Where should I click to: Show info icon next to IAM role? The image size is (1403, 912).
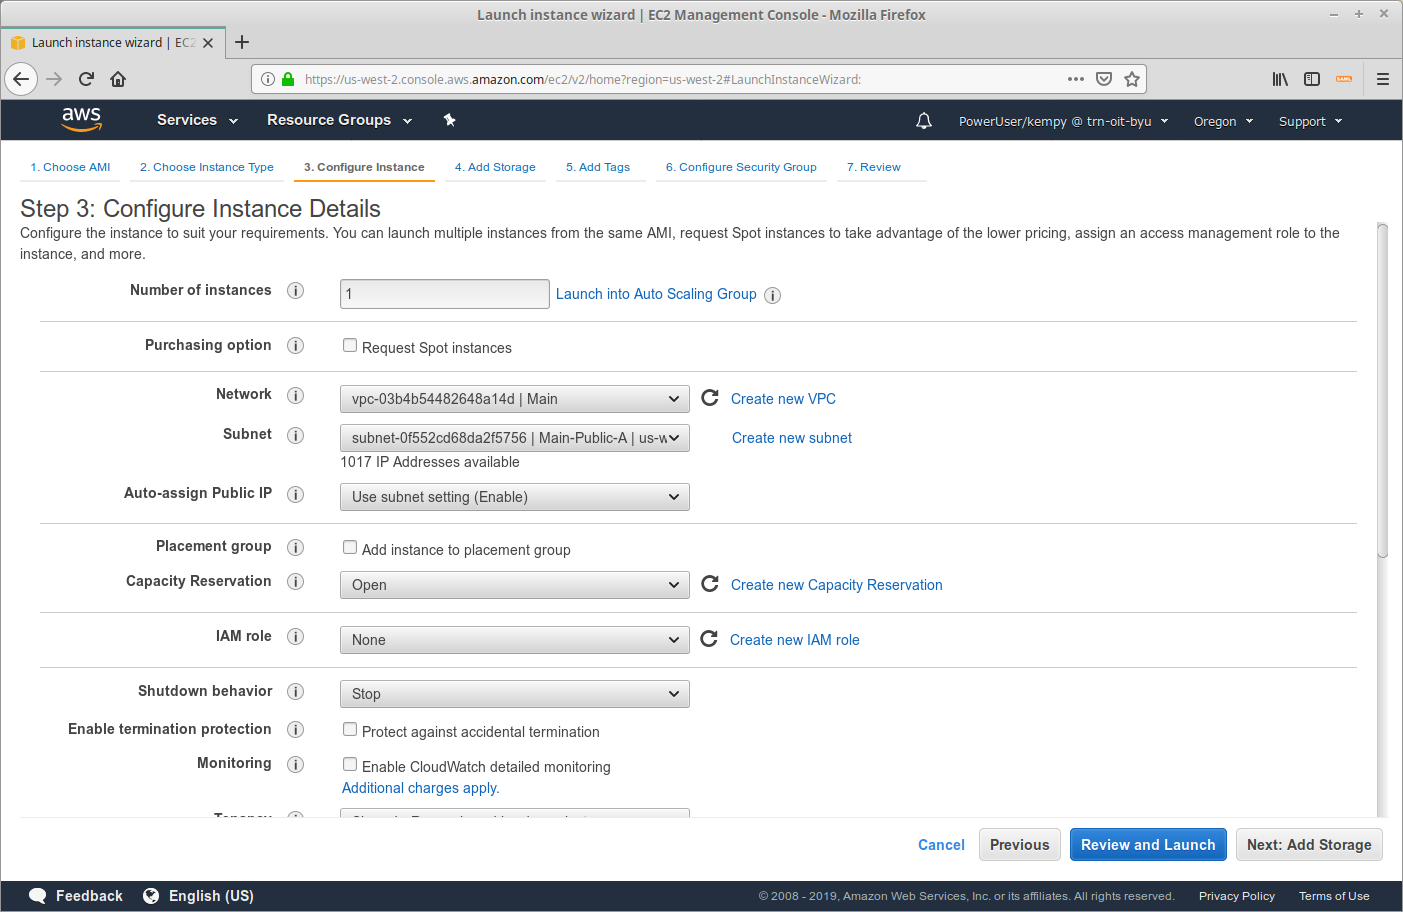[295, 636]
